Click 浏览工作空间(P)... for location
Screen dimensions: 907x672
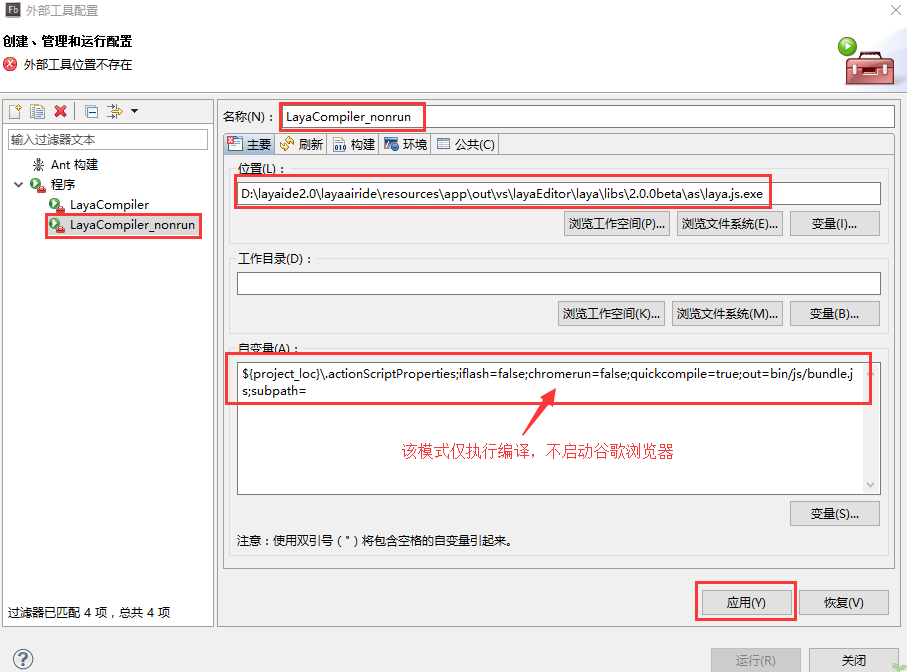617,224
